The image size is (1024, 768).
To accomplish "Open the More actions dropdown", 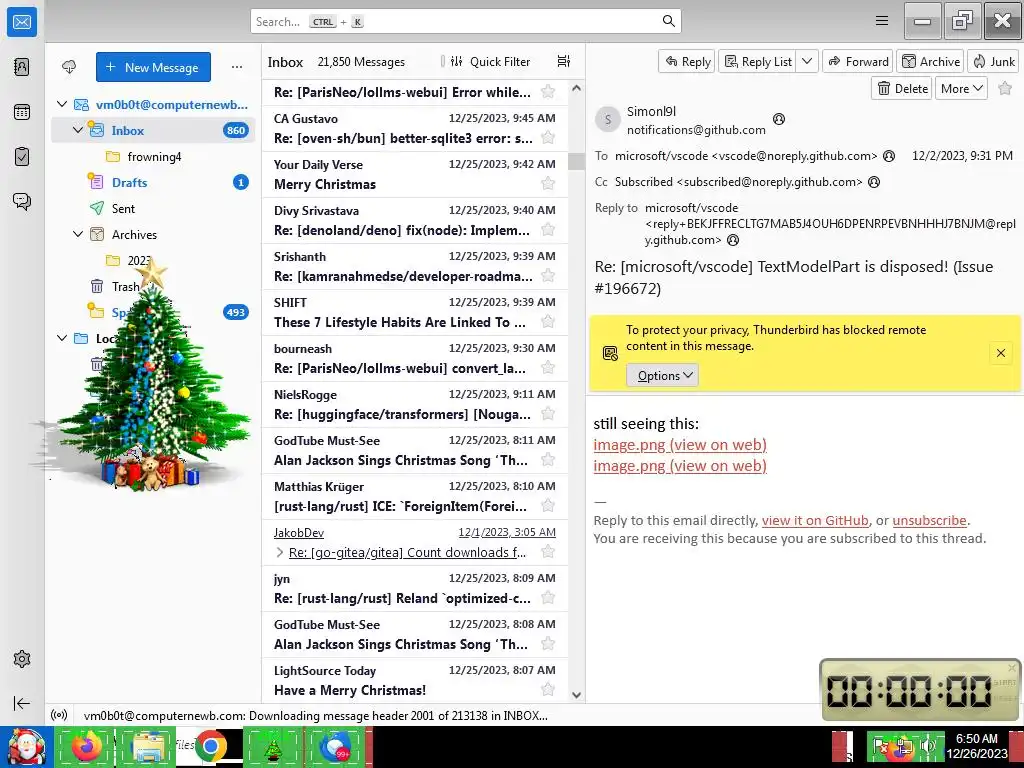I will (961, 89).
